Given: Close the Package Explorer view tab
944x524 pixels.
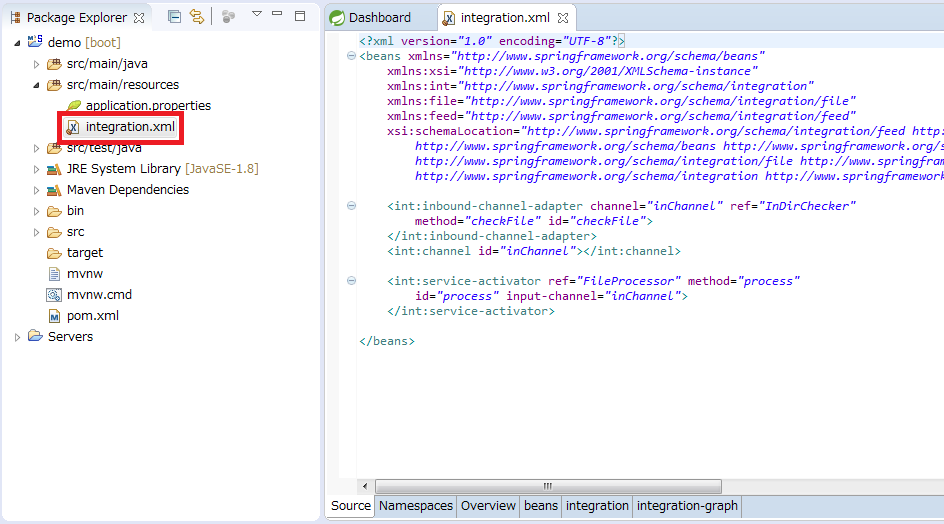Looking at the screenshot, I should 139,17.
